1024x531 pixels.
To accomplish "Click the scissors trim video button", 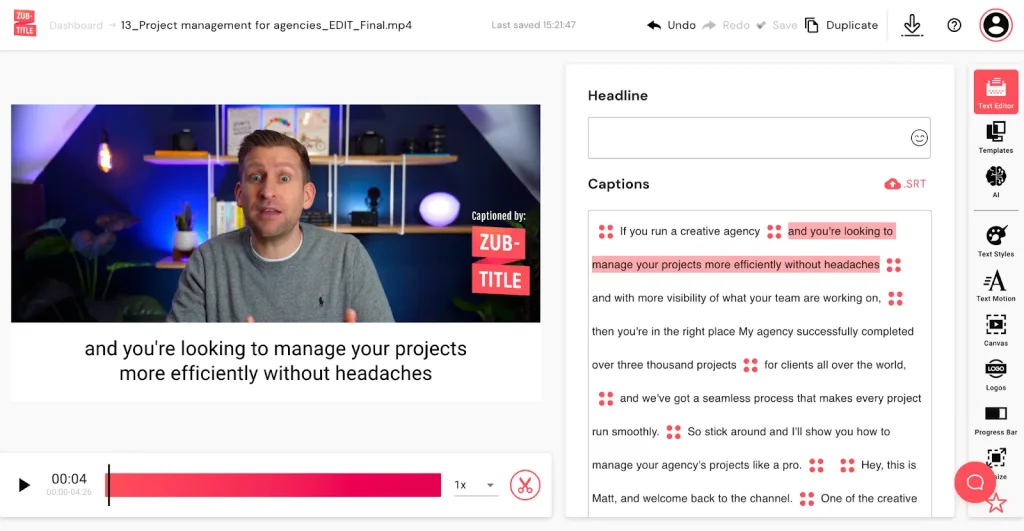I will point(524,485).
